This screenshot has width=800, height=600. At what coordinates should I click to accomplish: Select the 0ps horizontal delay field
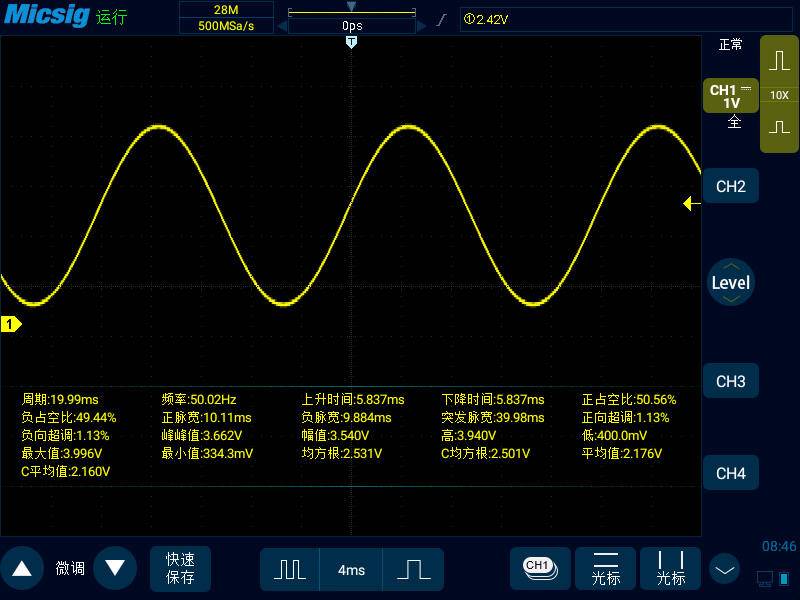pos(352,26)
